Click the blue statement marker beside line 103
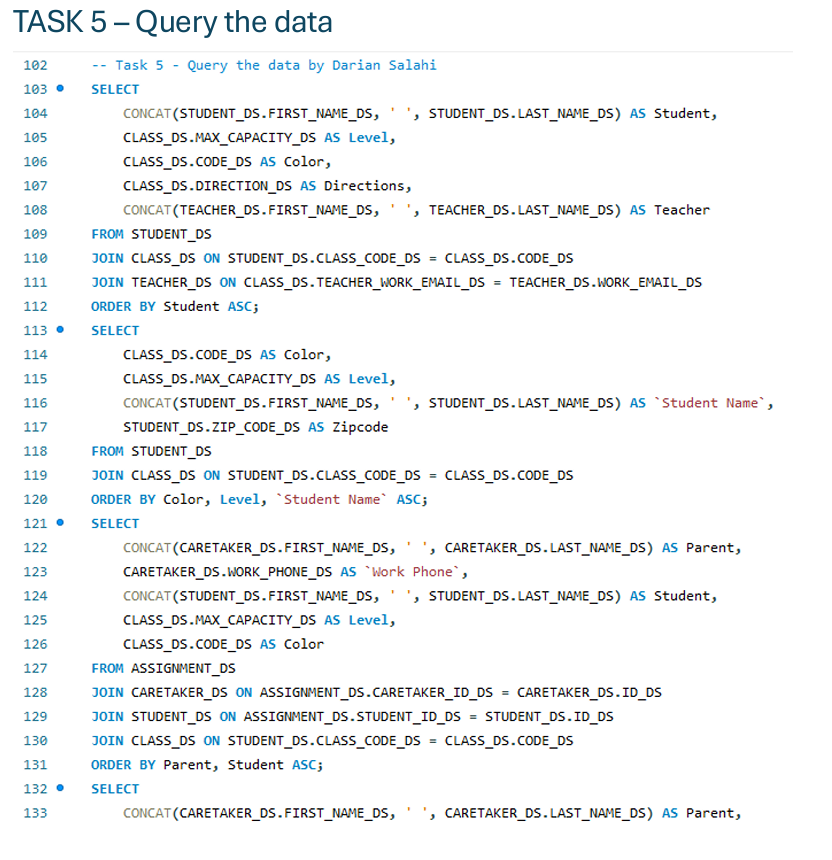 (x=62, y=89)
